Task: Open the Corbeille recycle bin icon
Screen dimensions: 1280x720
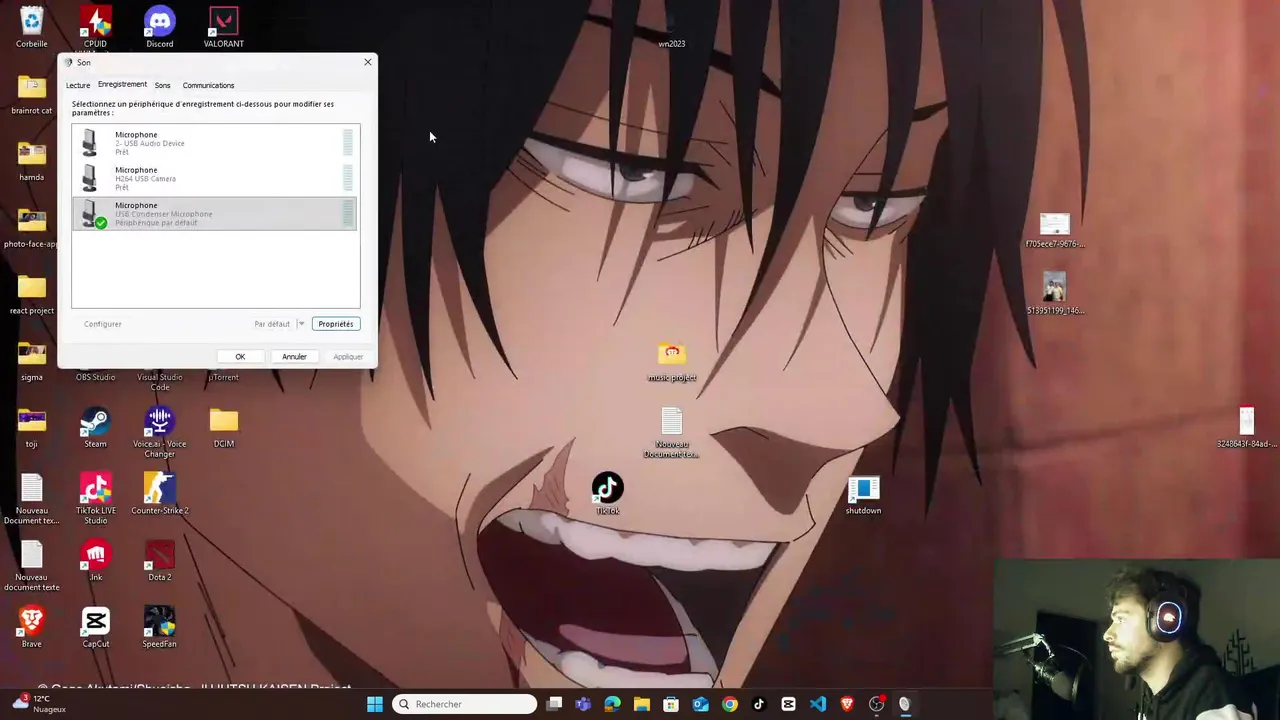Action: click(x=32, y=26)
